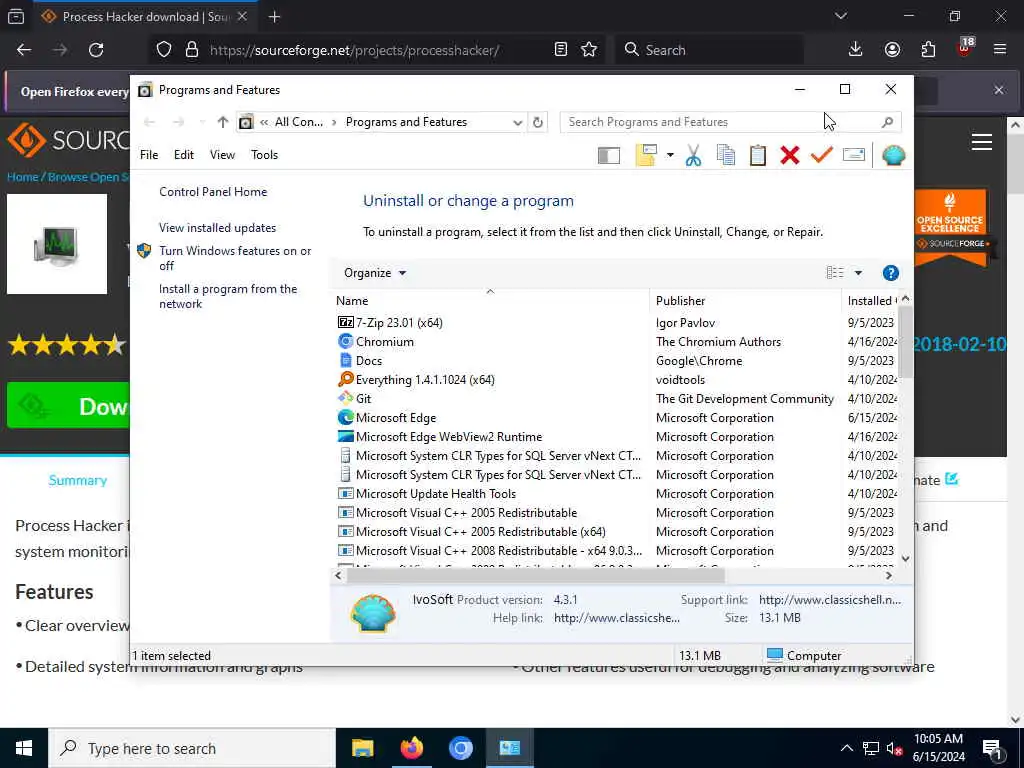Go up one level with up arrow
Viewport: 1024px width, 768px height.
pos(223,122)
